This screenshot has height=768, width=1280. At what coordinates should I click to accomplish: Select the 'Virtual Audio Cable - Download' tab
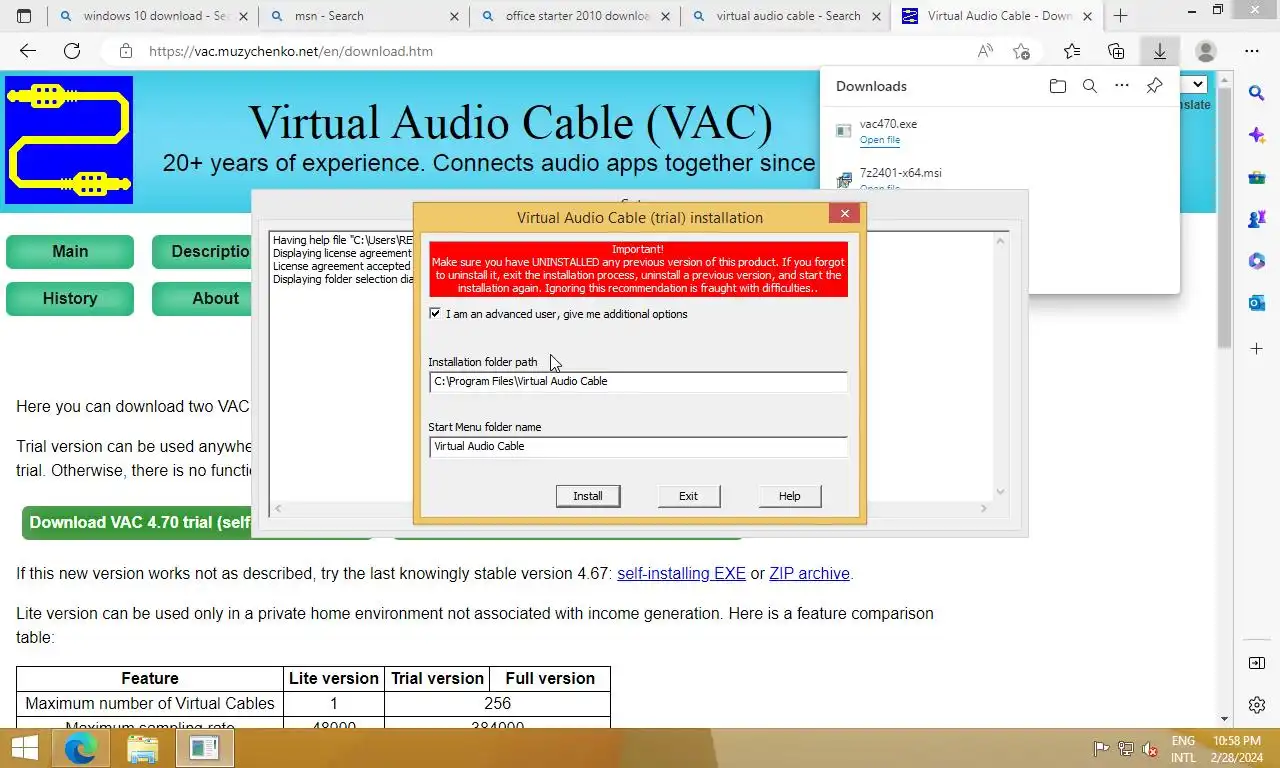tap(999, 16)
